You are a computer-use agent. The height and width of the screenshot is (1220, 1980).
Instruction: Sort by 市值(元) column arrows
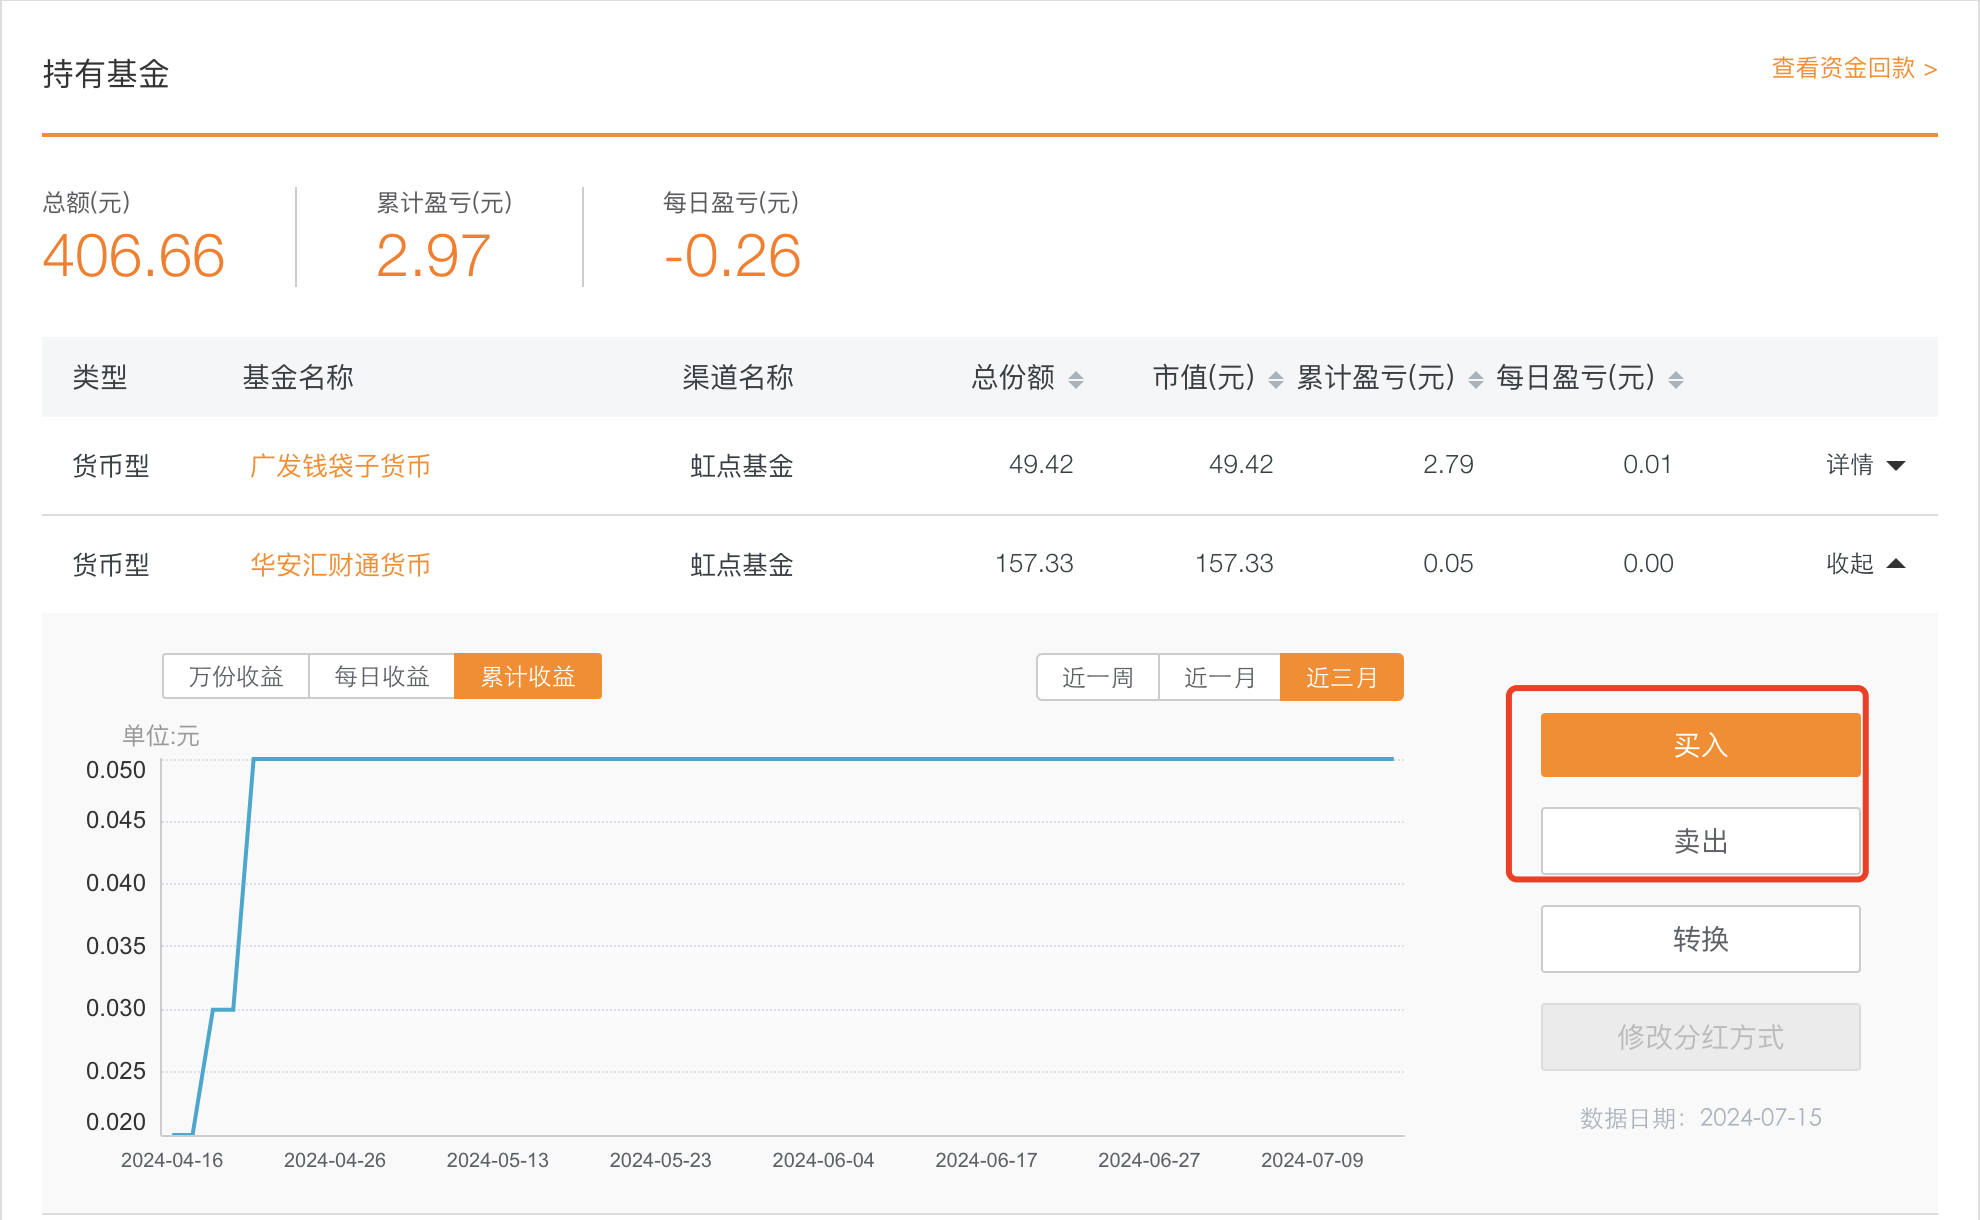tap(1276, 379)
